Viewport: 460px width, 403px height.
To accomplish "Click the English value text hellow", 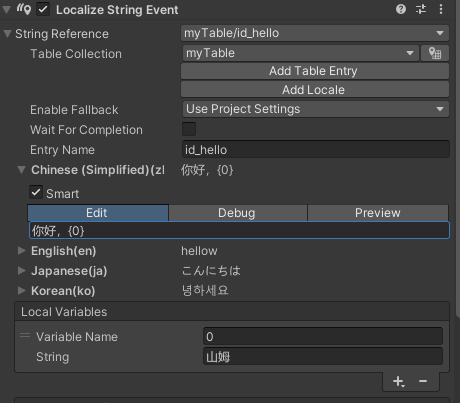I will point(199,251).
